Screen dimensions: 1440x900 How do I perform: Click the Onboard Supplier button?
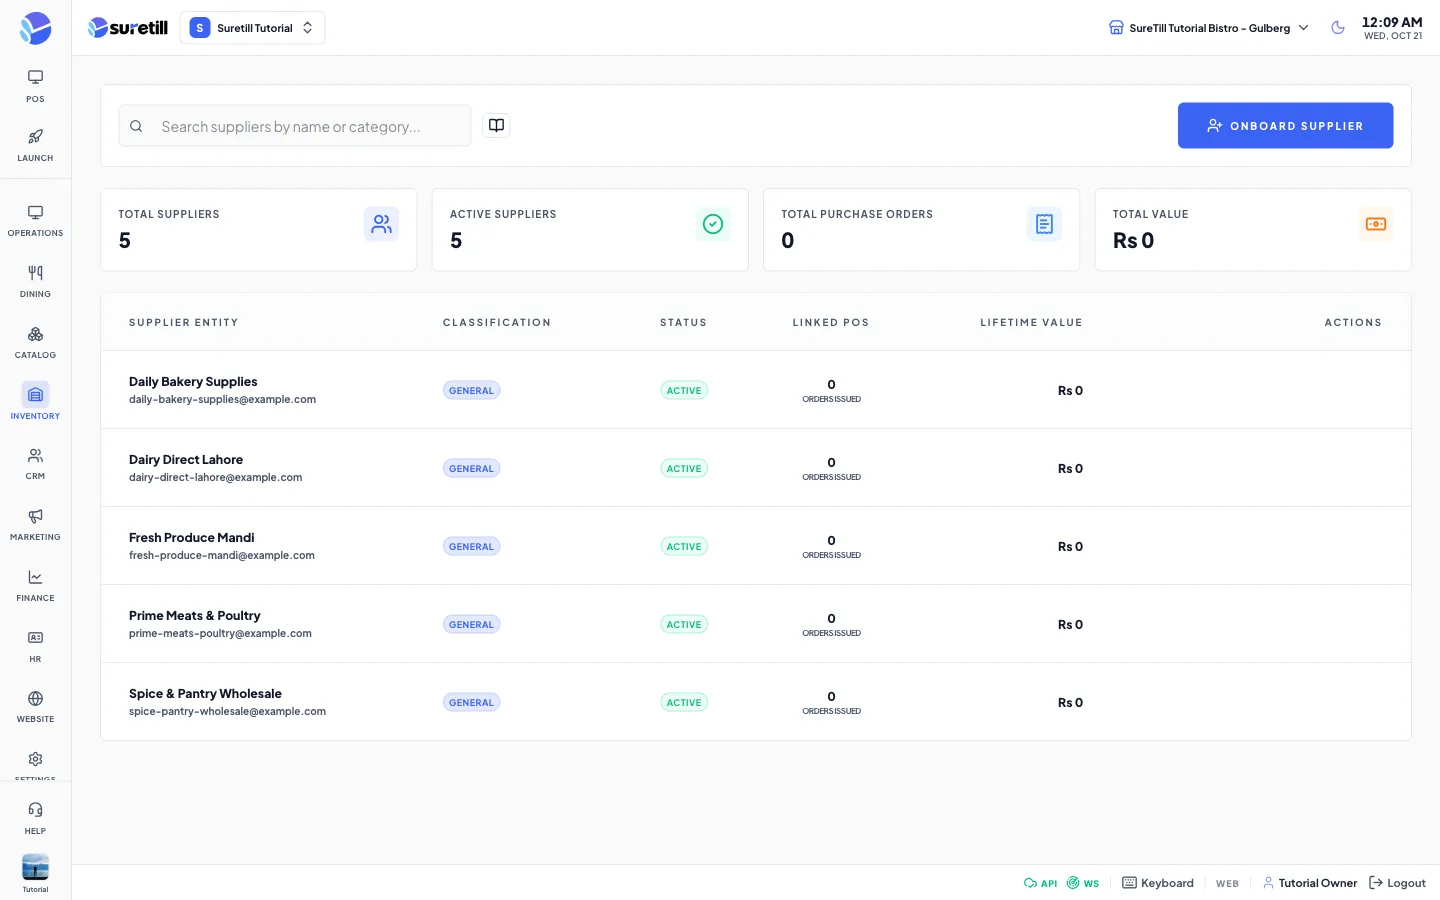[1285, 125]
